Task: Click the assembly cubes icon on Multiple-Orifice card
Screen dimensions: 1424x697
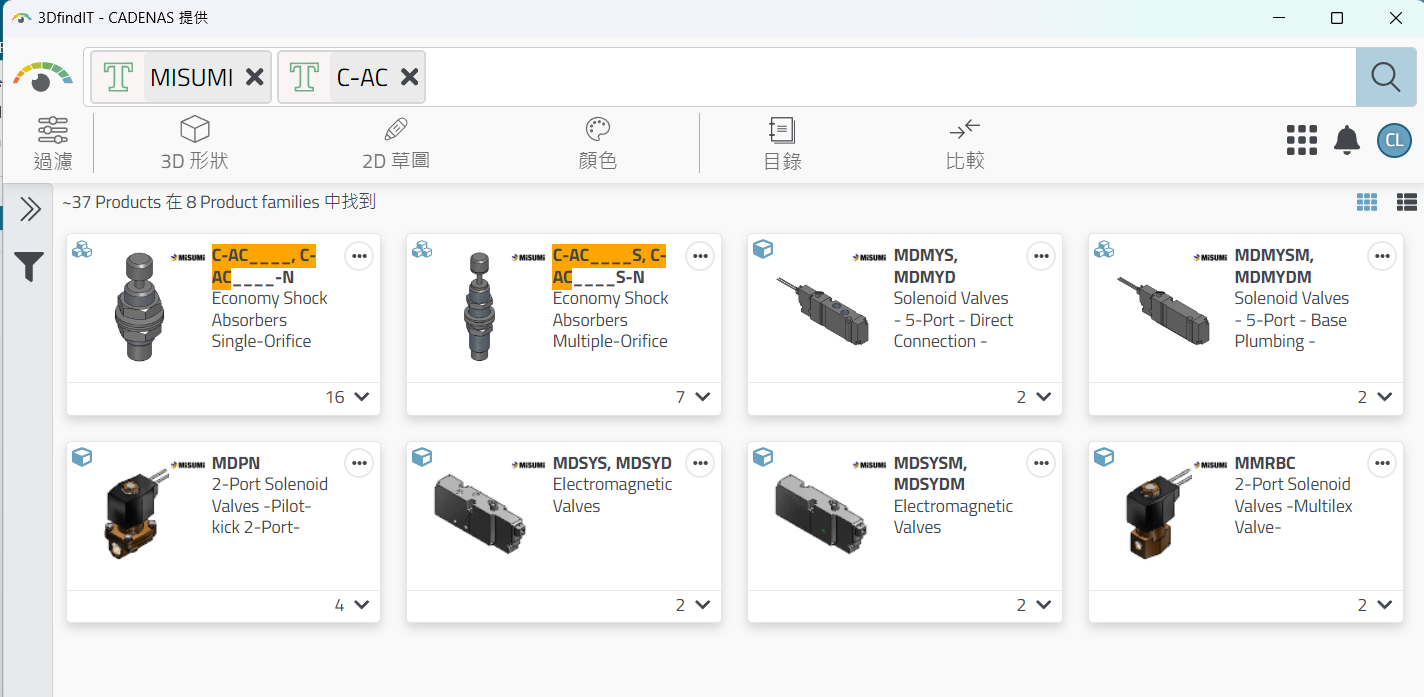Action: click(x=422, y=249)
